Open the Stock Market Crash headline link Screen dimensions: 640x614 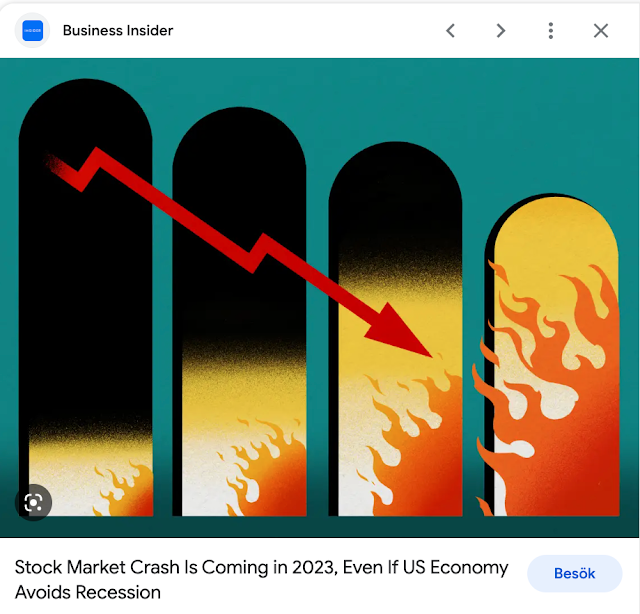tap(261, 580)
